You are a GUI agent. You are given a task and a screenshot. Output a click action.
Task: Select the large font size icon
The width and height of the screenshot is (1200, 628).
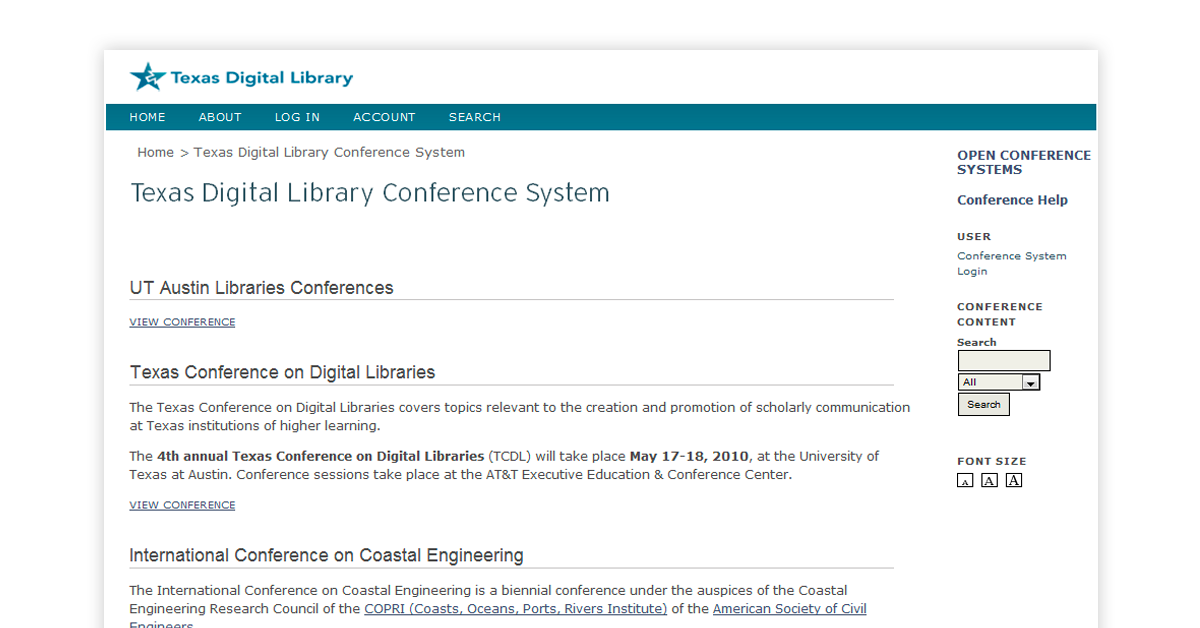[x=1013, y=481]
